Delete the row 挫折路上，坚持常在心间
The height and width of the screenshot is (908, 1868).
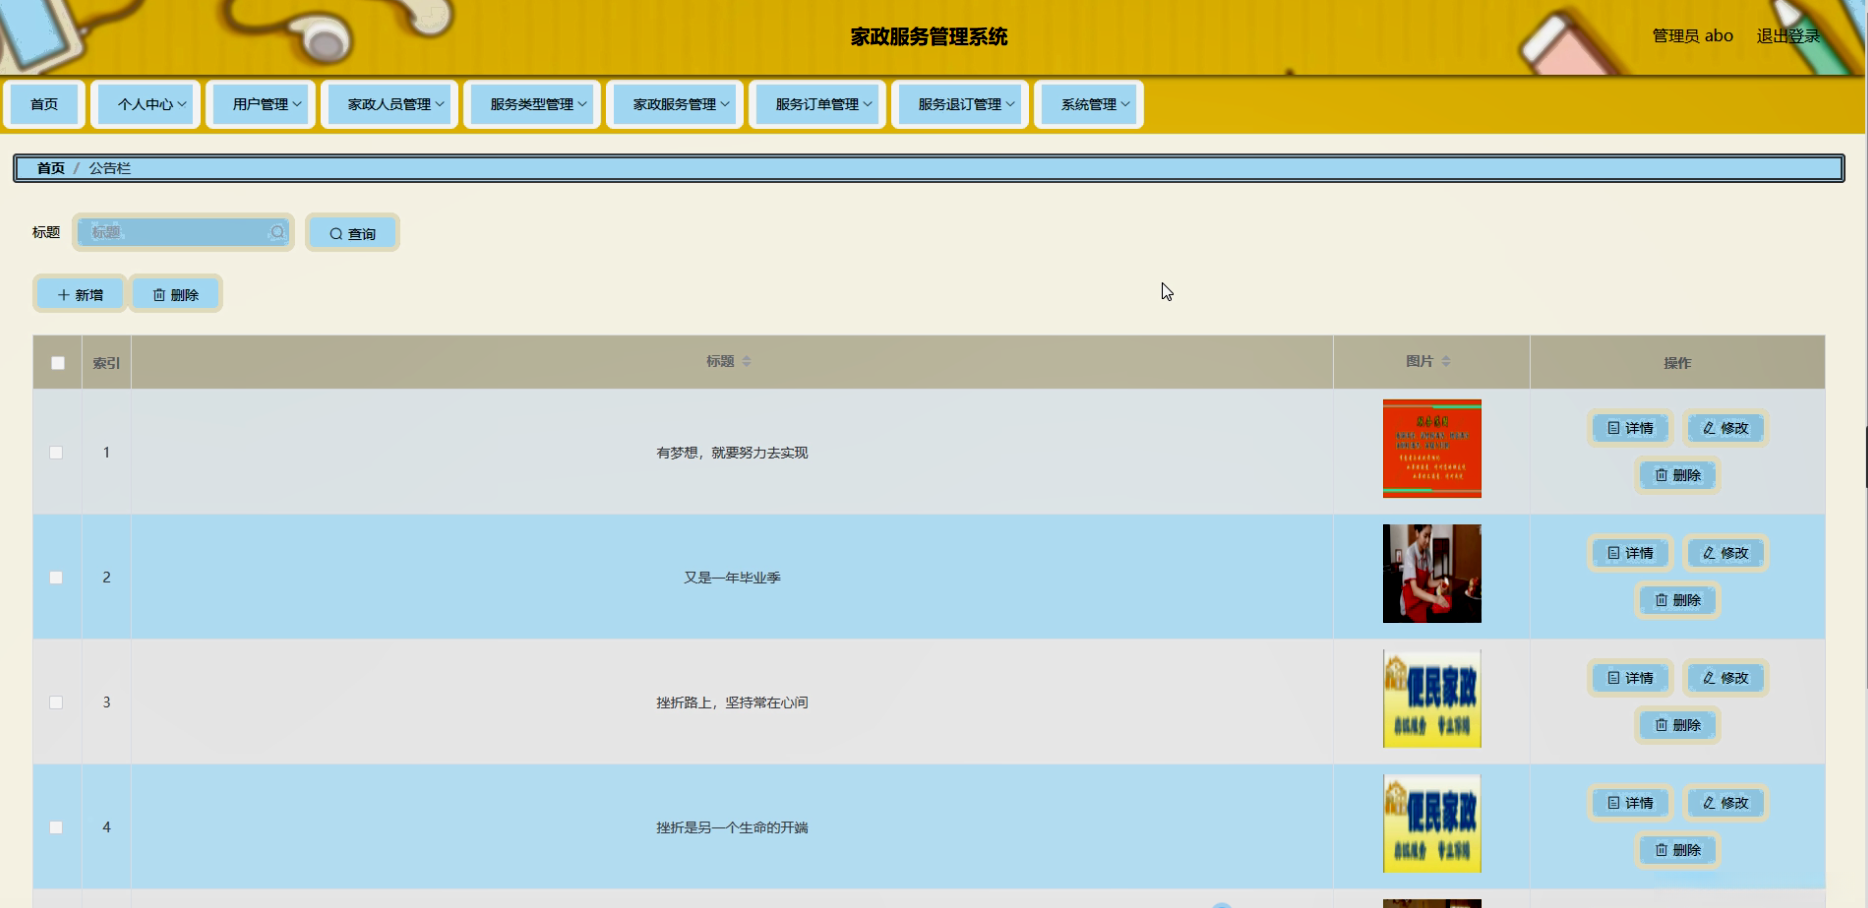(x=1678, y=725)
